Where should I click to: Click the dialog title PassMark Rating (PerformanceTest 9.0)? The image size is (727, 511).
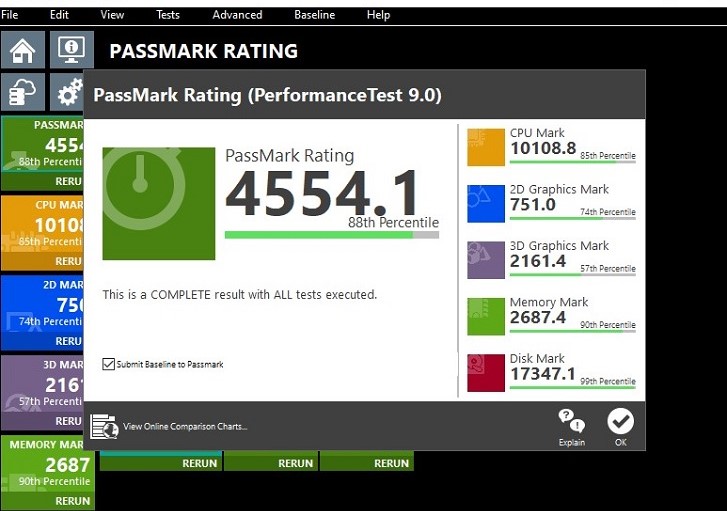pyautogui.click(x=268, y=95)
